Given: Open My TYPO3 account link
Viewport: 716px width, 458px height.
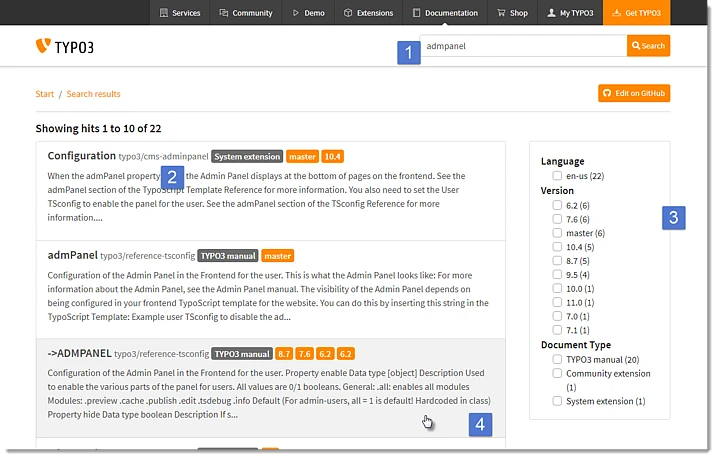Looking at the screenshot, I should pyautogui.click(x=571, y=13).
